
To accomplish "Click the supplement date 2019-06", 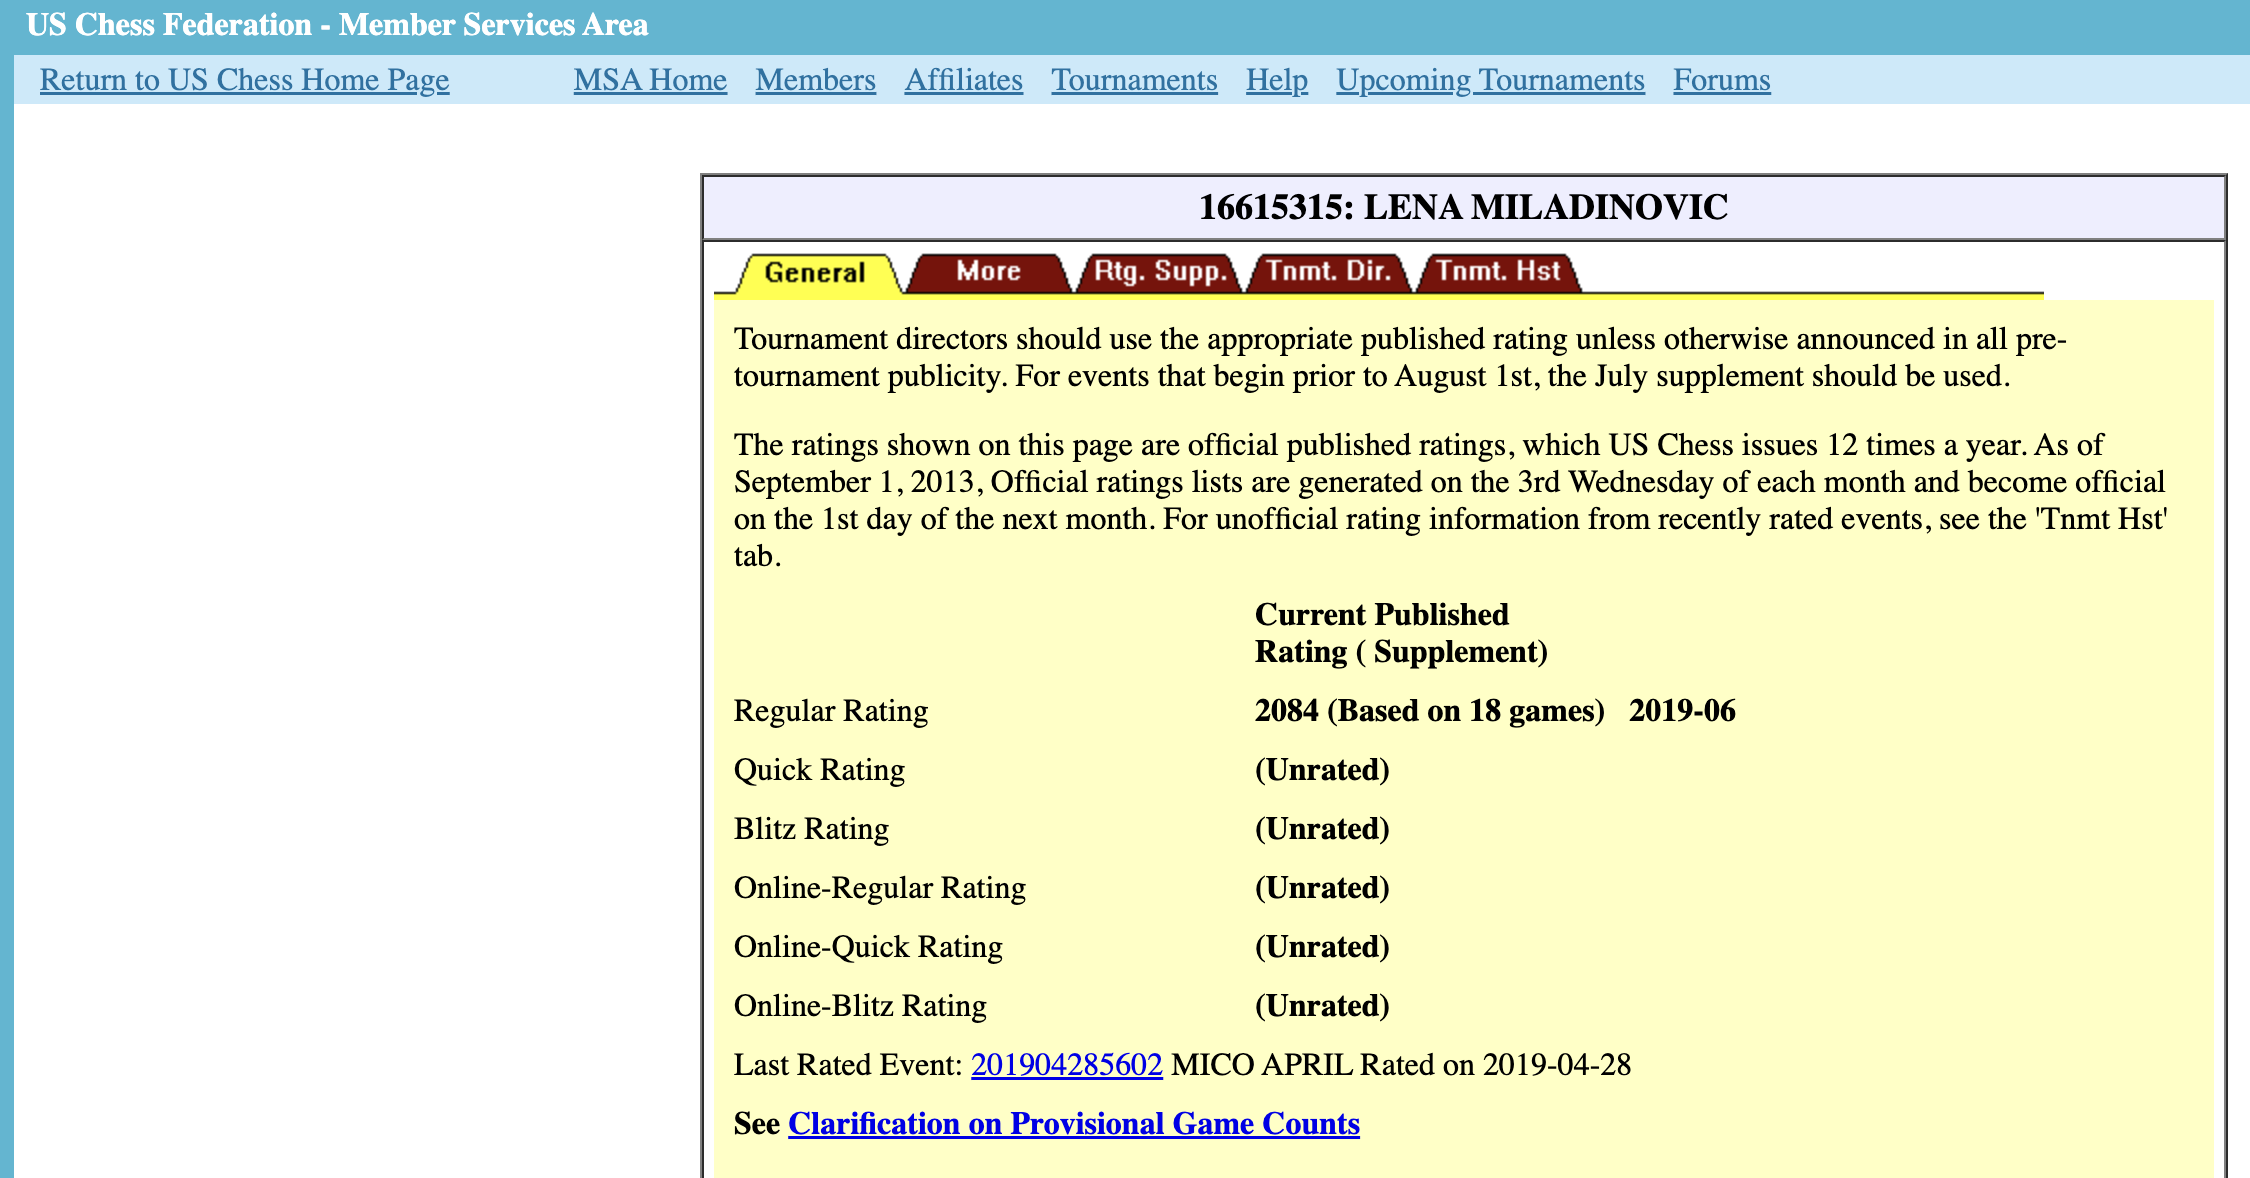I will 1682,711.
